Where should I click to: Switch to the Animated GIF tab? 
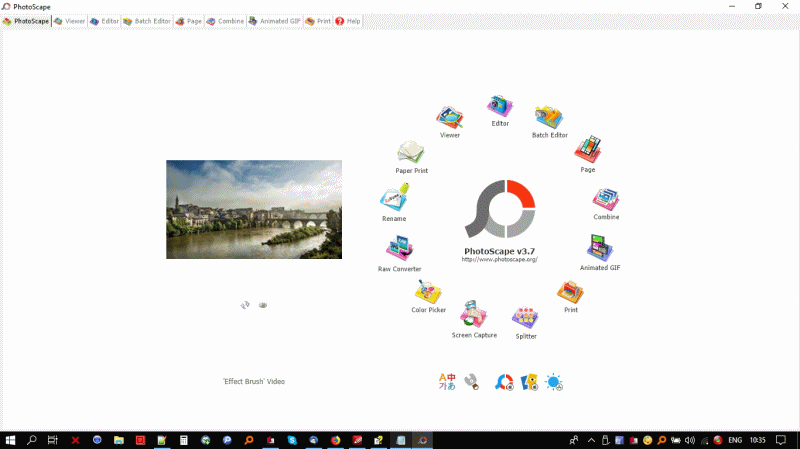pos(274,21)
